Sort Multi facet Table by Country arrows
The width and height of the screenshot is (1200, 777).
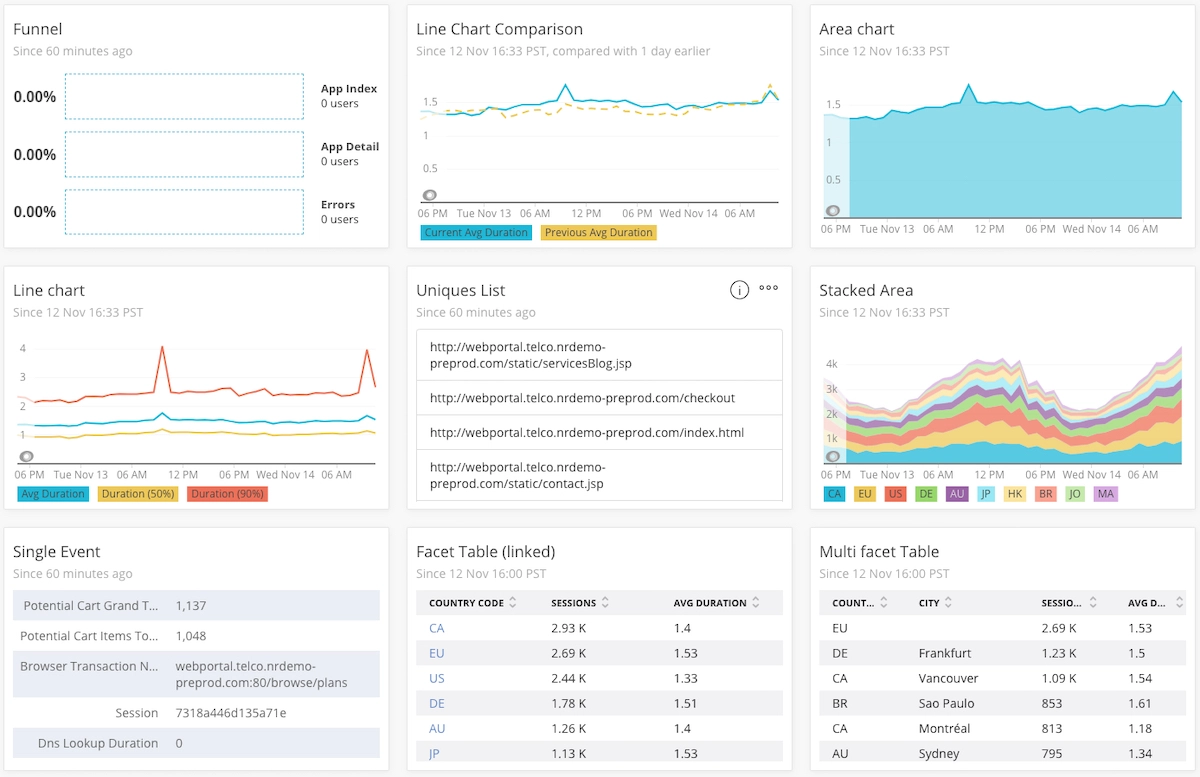[x=884, y=603]
